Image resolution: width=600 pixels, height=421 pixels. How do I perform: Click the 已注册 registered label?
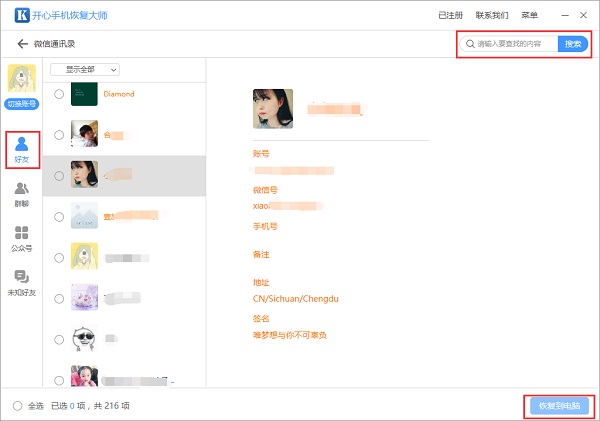coord(450,15)
